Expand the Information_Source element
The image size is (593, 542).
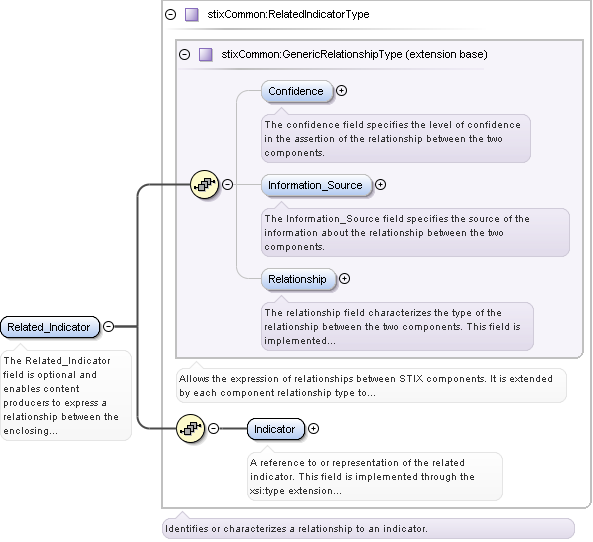[380, 185]
